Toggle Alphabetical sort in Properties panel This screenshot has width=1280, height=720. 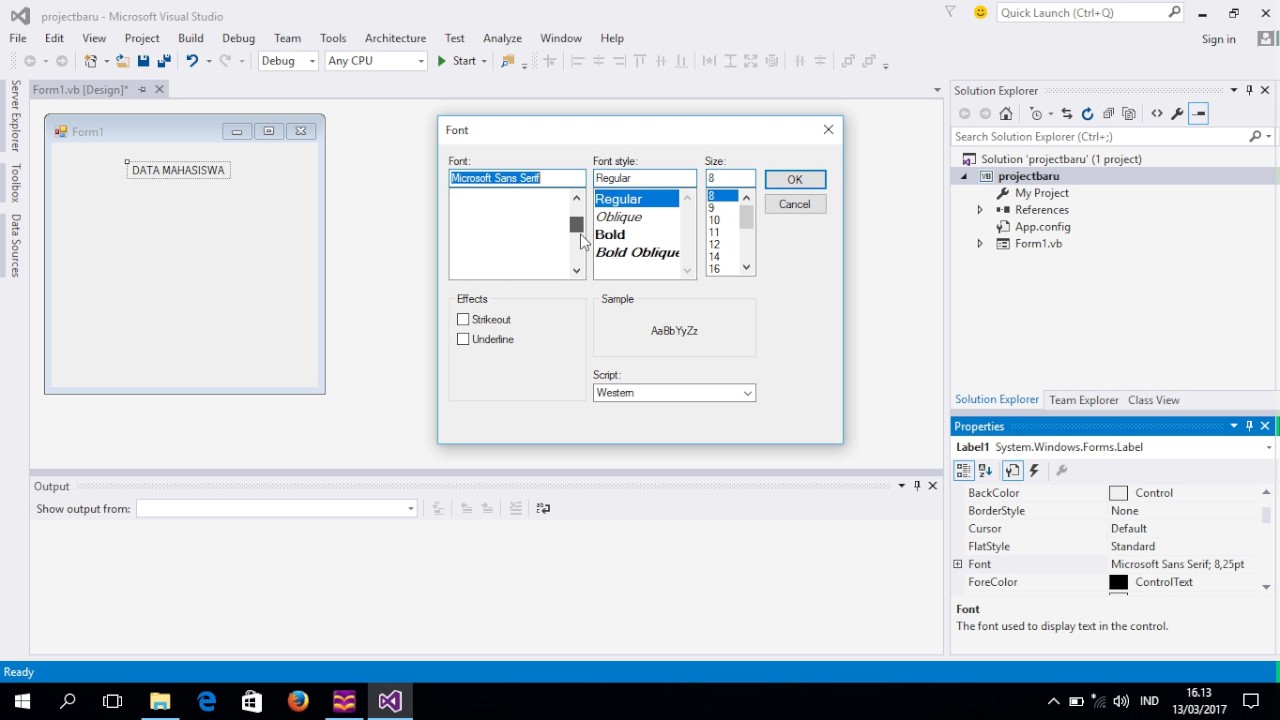coord(986,470)
